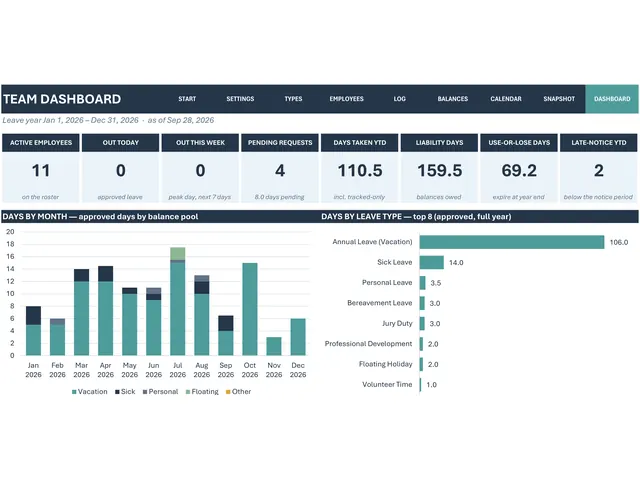Click the Floating legend color swatch
Image resolution: width=640 pixels, height=480 pixels.
point(188,392)
